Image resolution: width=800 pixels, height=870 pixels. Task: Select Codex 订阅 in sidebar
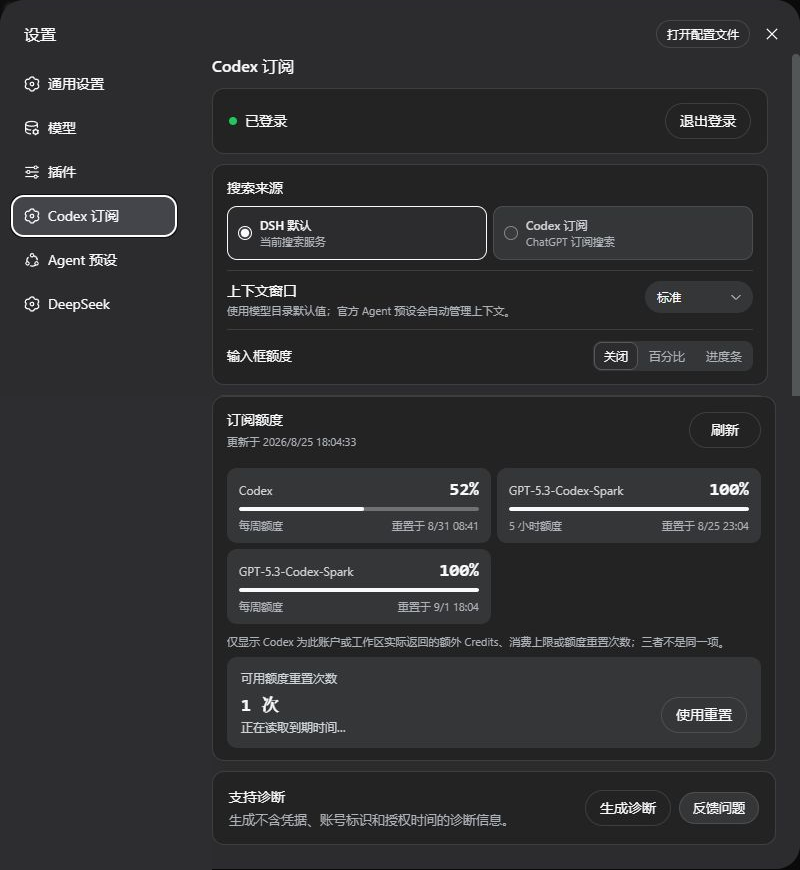94,216
